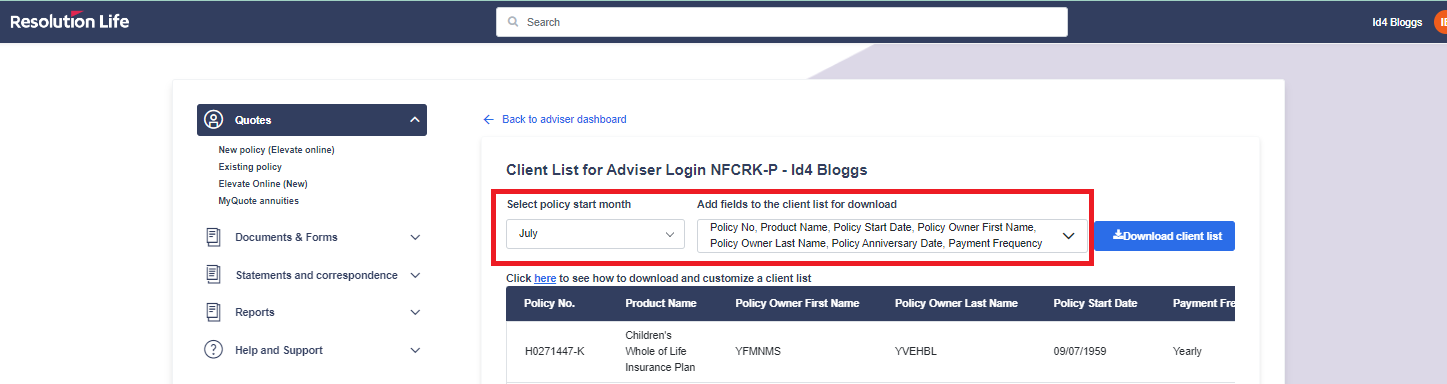Open New policy (Elevate online)

coord(276,150)
